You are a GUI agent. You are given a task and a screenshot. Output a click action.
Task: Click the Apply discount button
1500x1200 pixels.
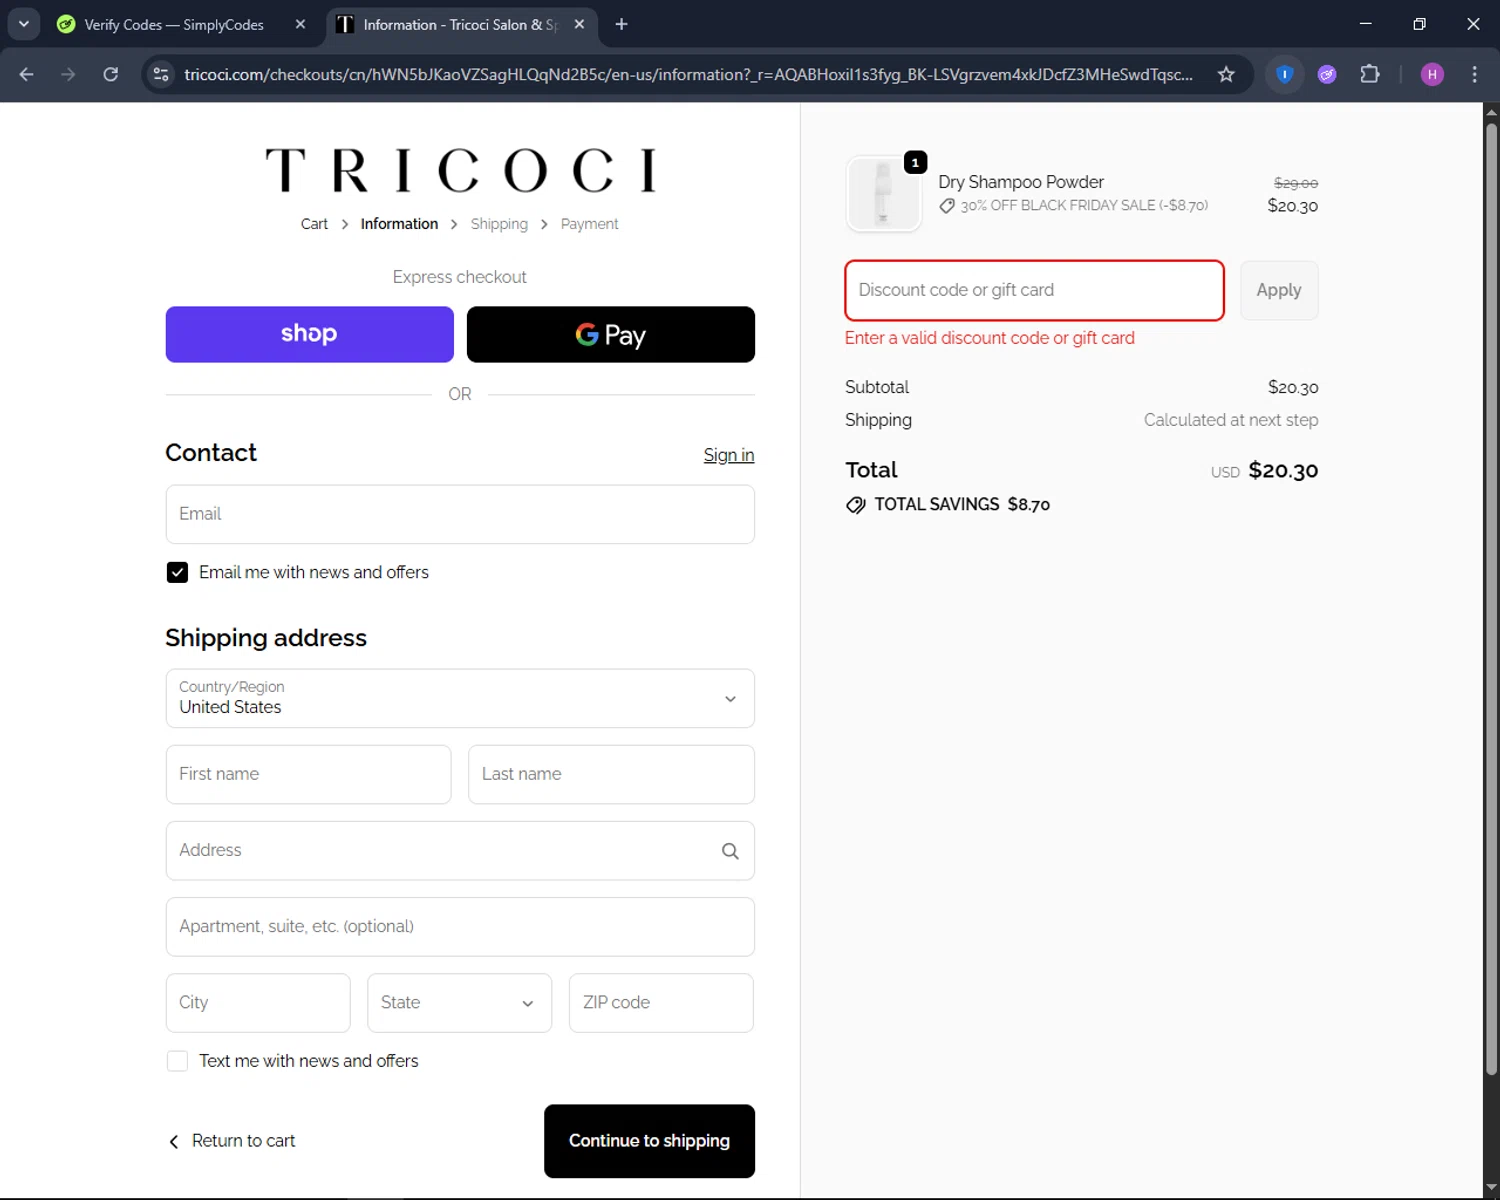[1279, 290]
